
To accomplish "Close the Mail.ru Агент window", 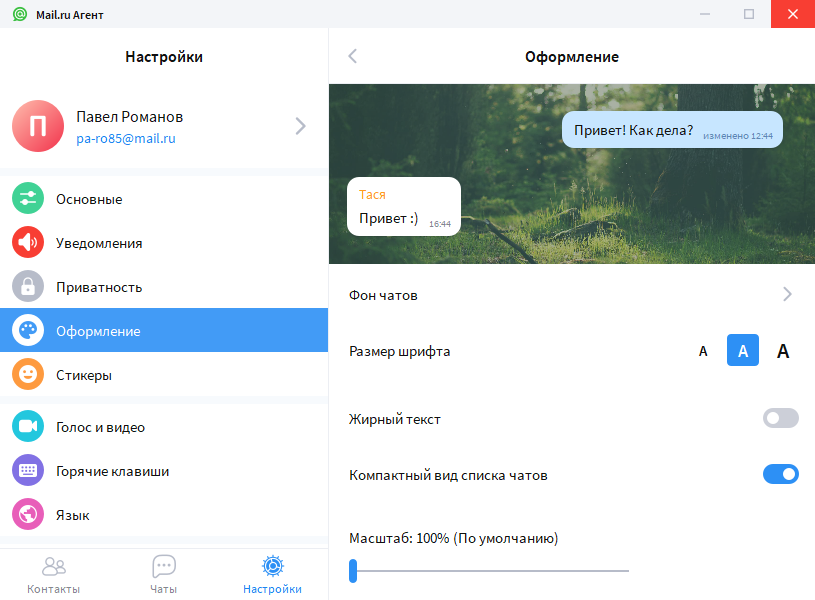I will pyautogui.click(x=793, y=14).
